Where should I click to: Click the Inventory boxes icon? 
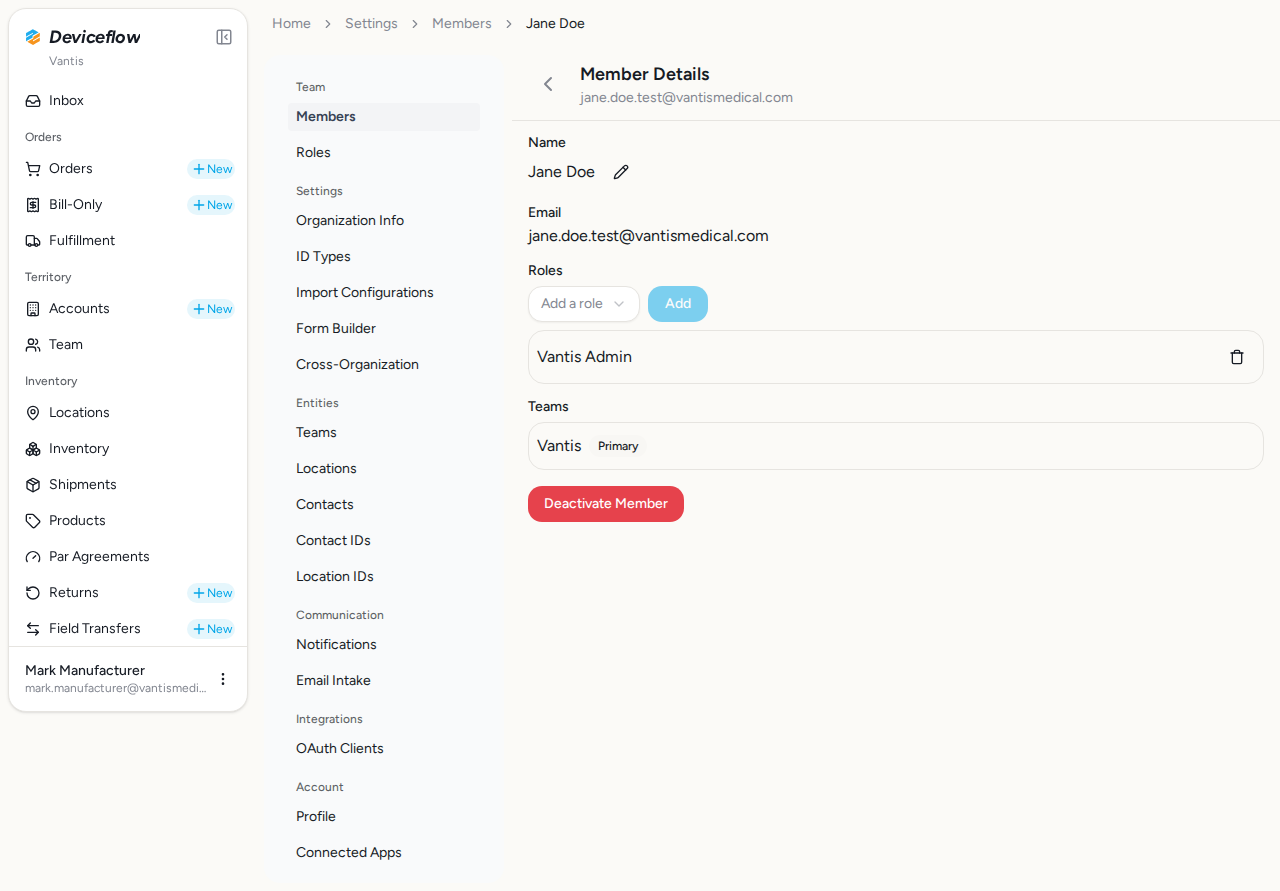tap(33, 449)
